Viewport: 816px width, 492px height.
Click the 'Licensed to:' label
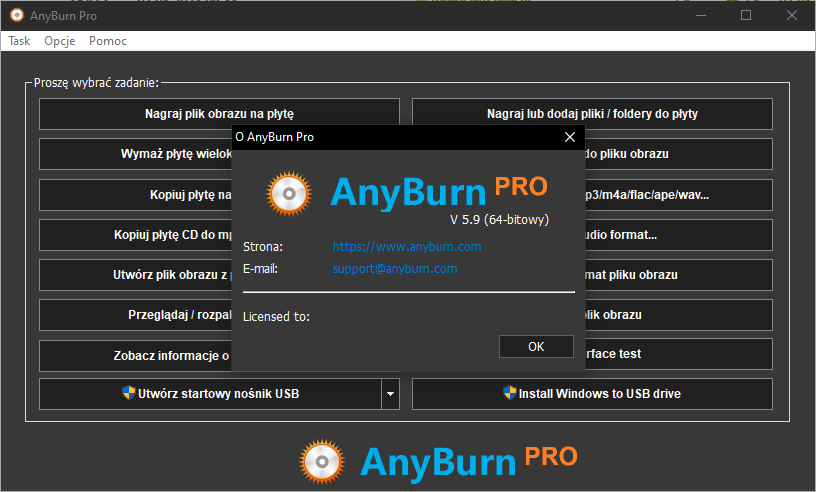point(276,317)
